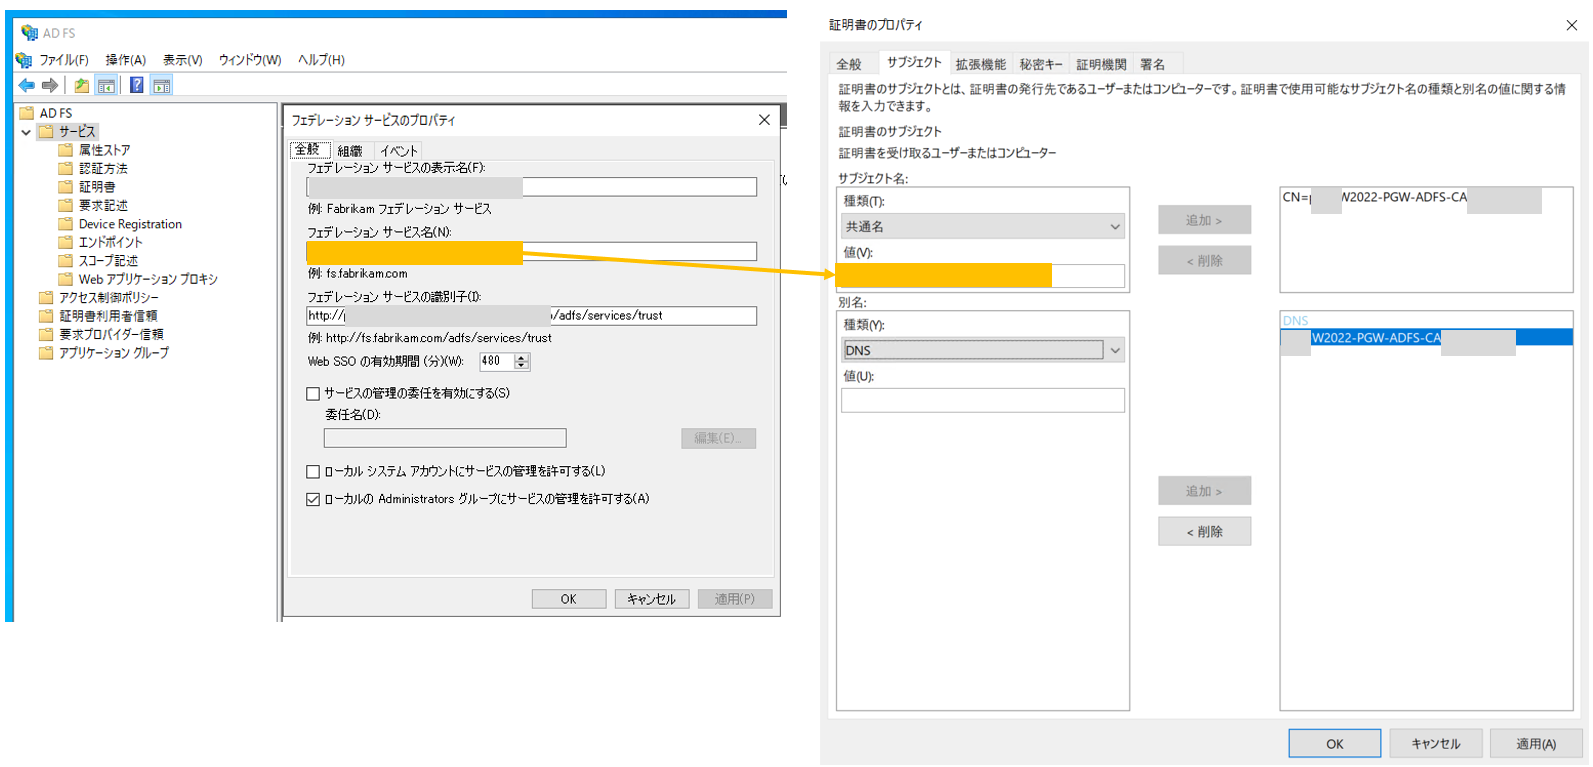Toggle the show/hide console tree icon
Screen dimensions: 1593x767
[x=106, y=86]
